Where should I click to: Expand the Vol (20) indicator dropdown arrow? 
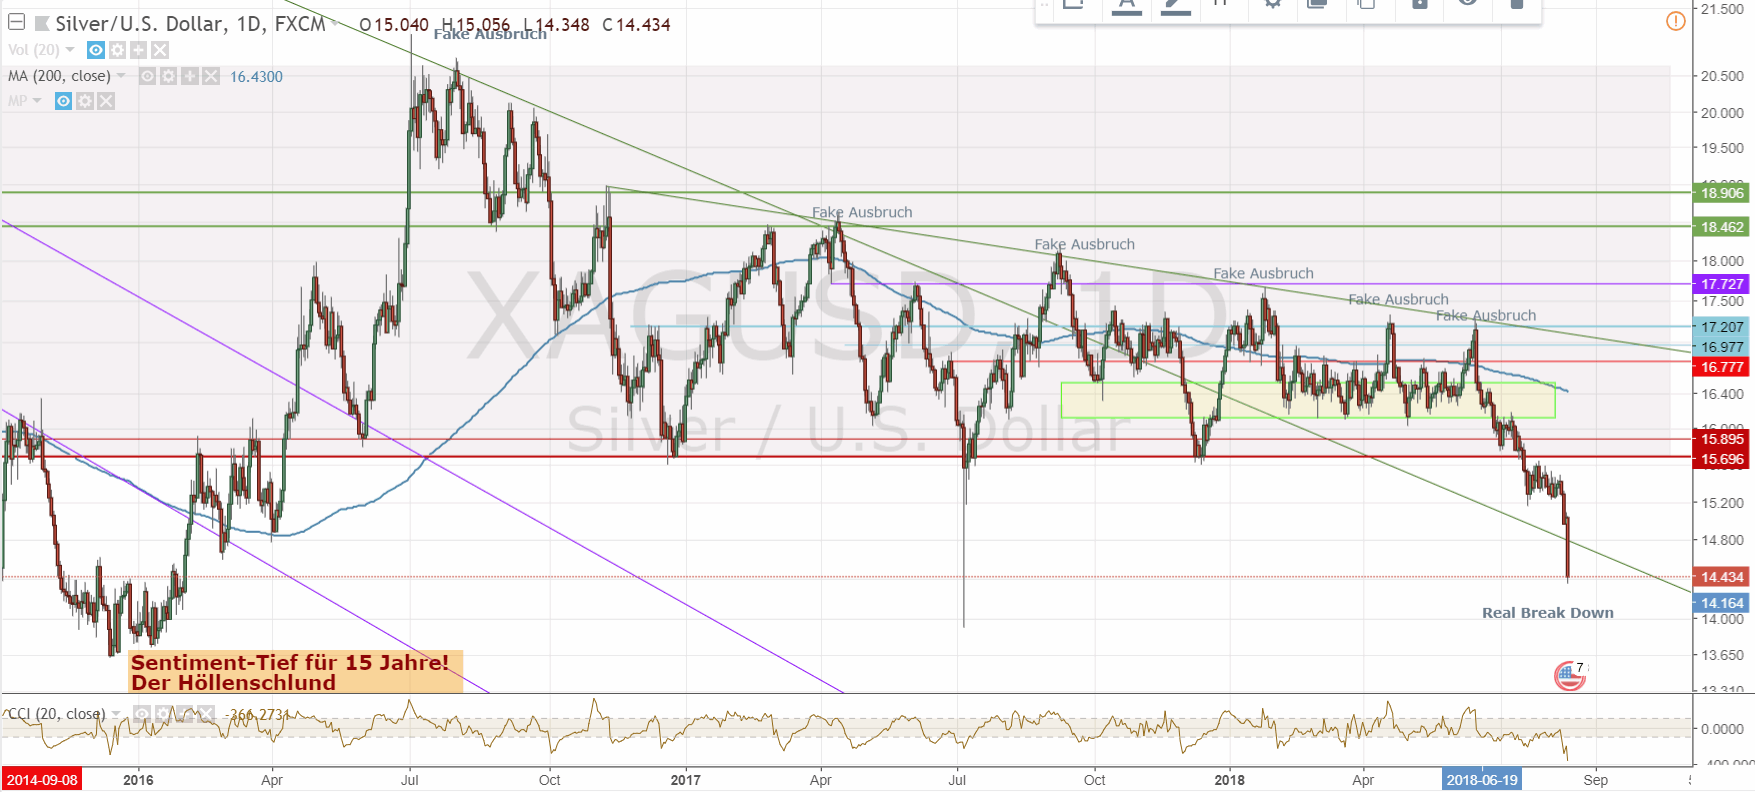tap(70, 50)
